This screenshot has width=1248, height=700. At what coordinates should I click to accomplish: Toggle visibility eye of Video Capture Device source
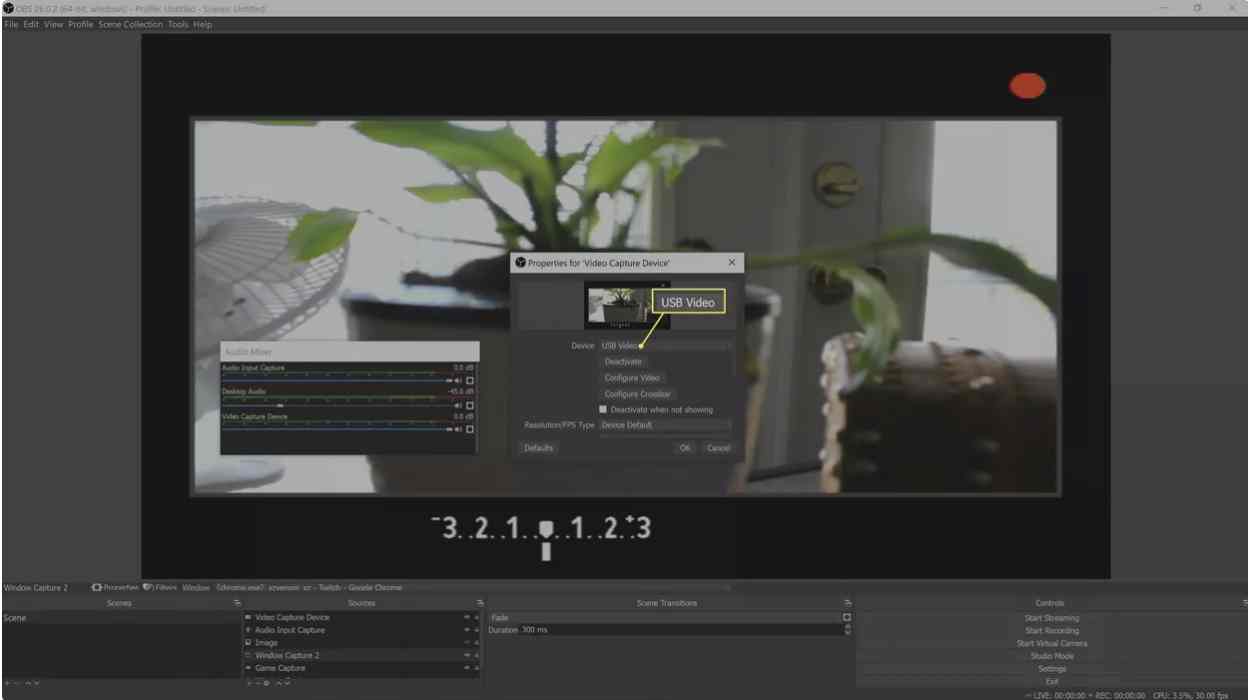click(x=466, y=618)
